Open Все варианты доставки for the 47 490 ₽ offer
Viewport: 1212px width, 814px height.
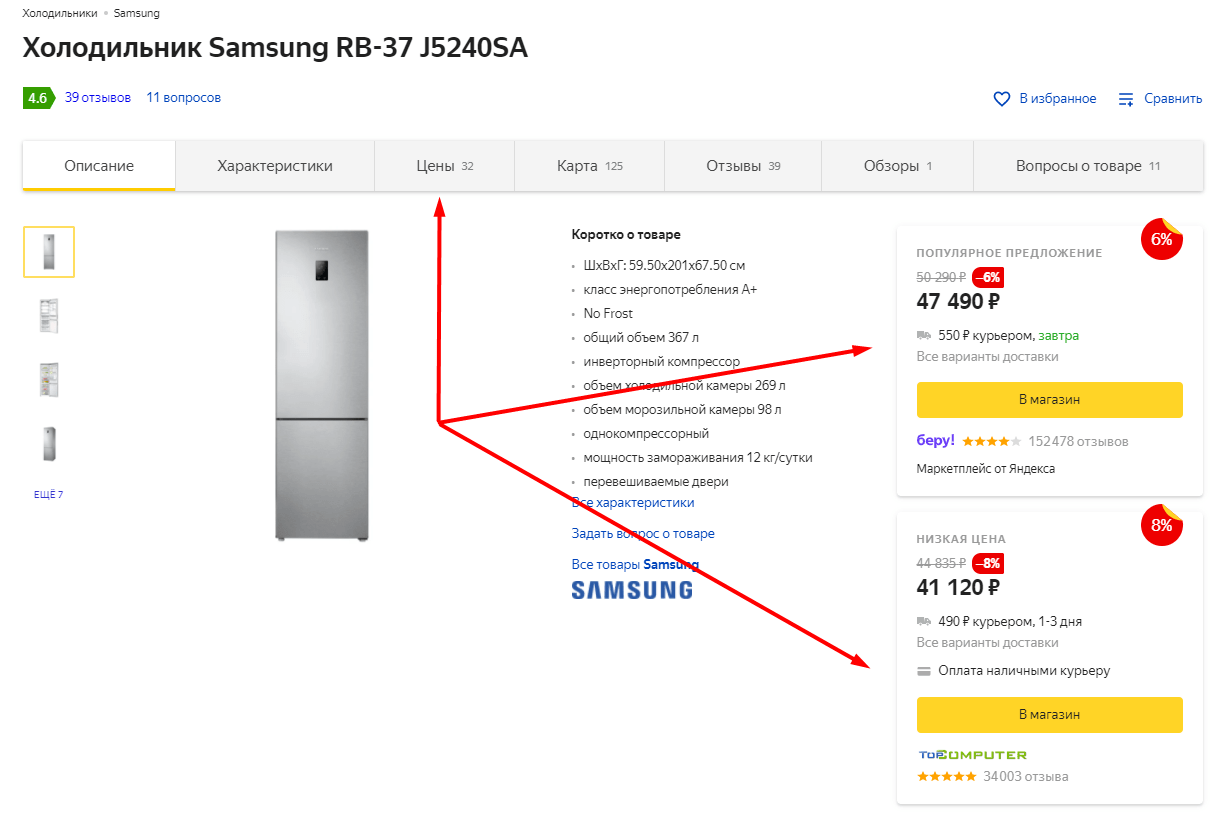tap(987, 357)
